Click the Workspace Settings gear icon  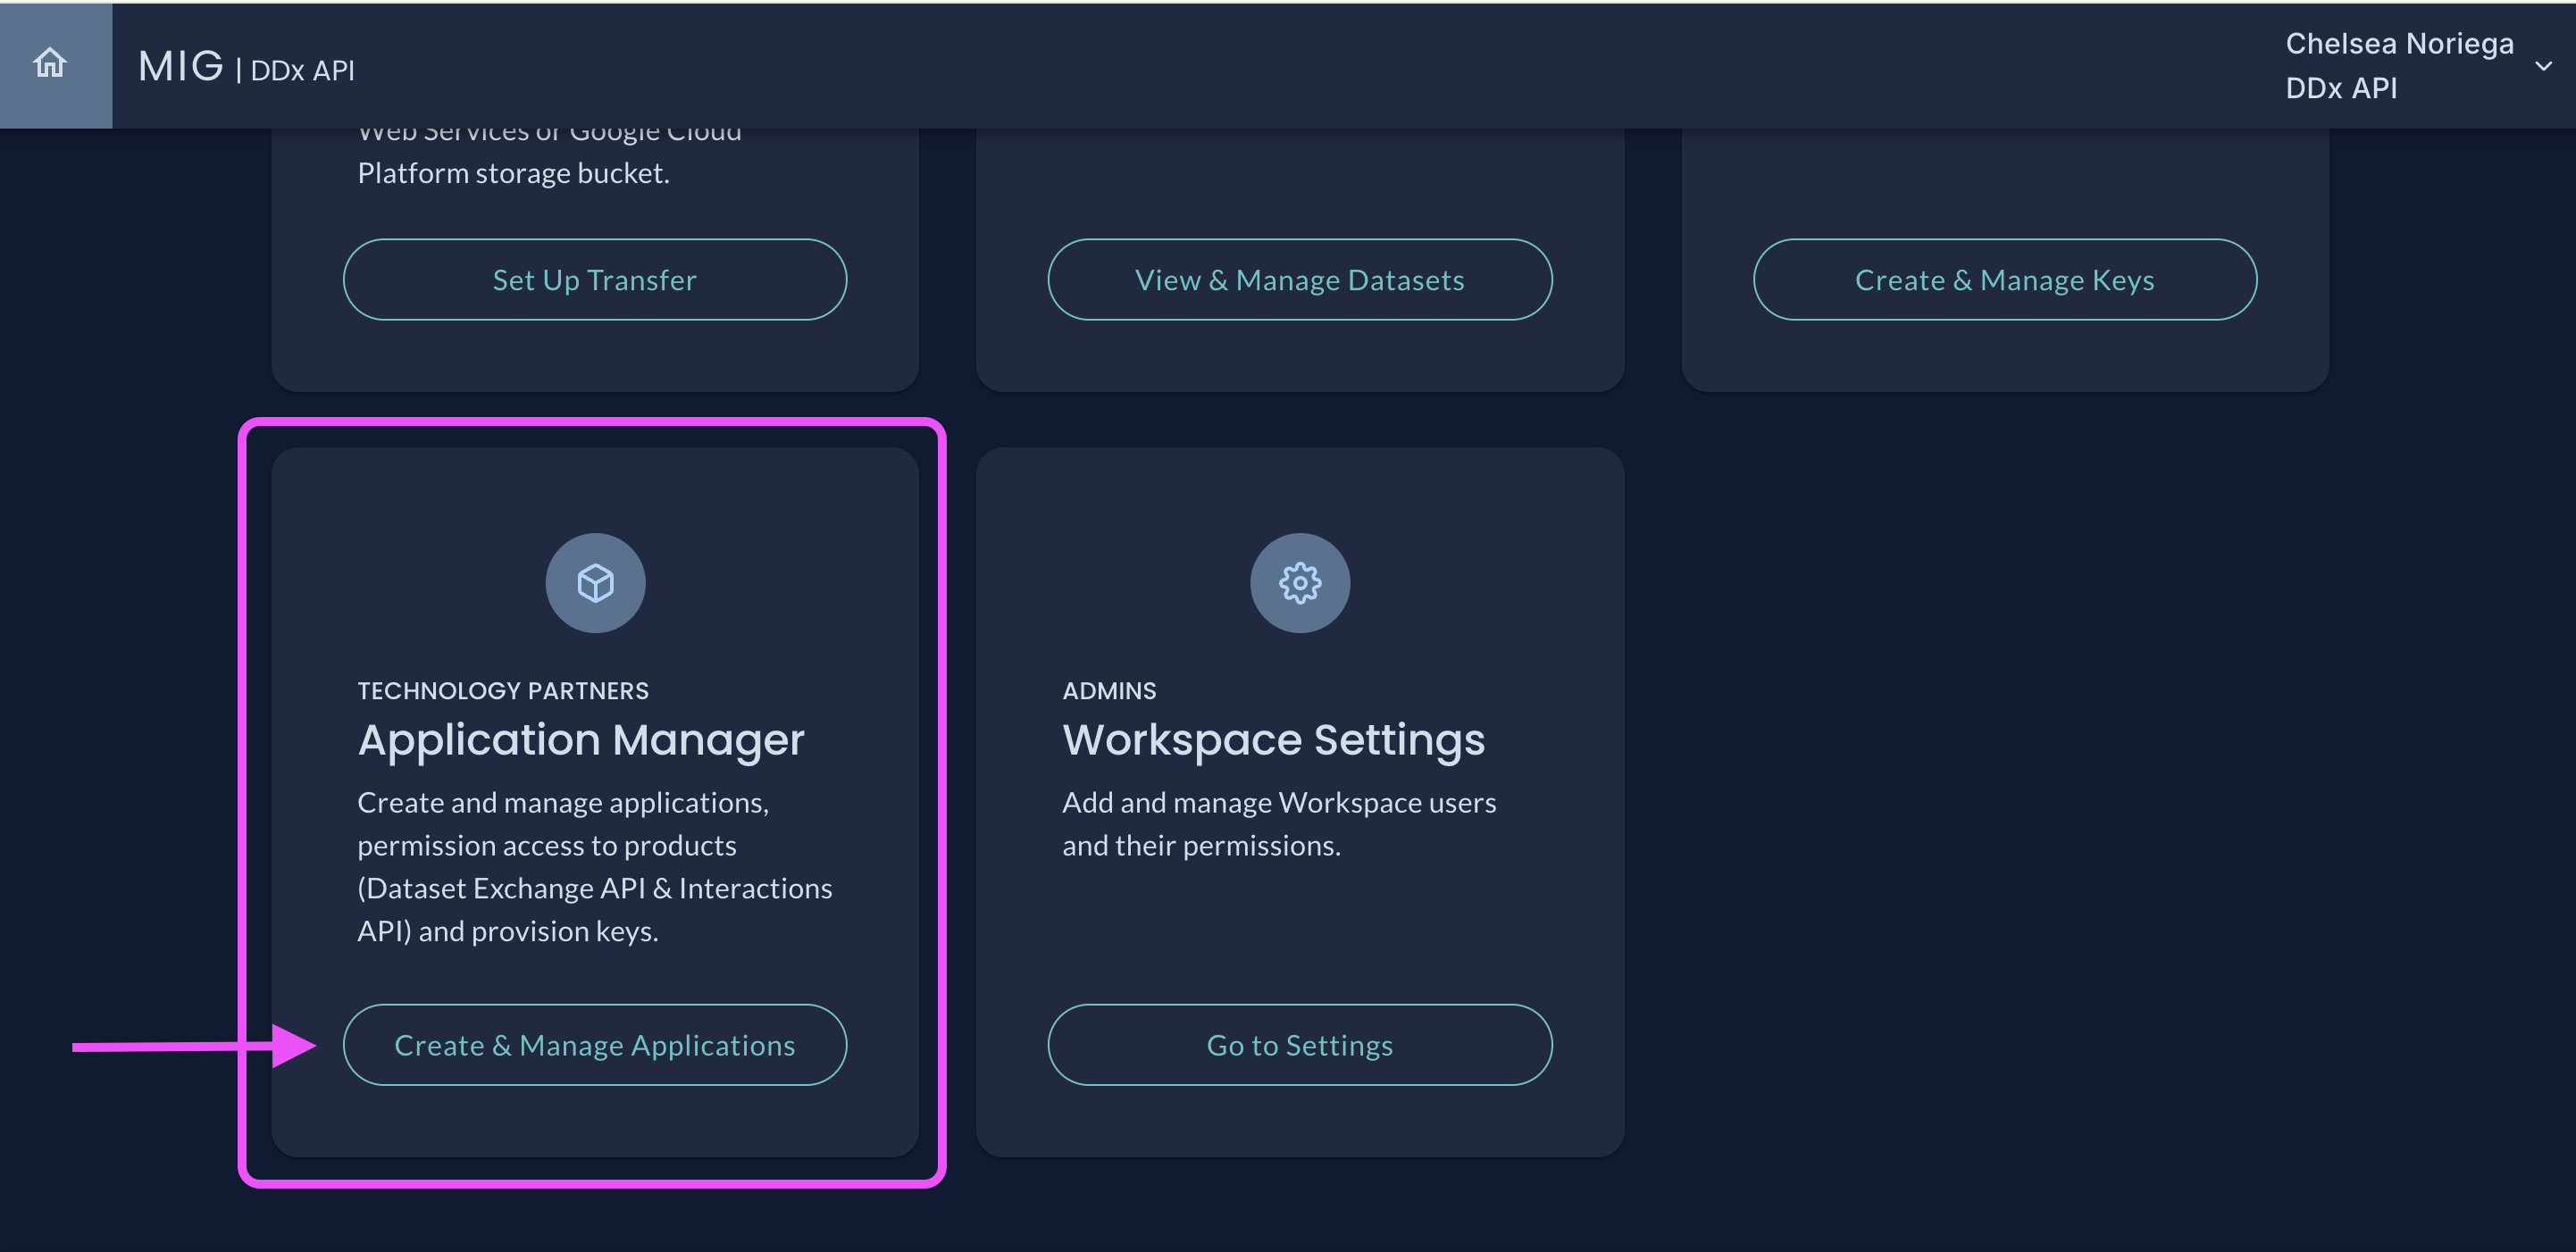(x=1299, y=583)
